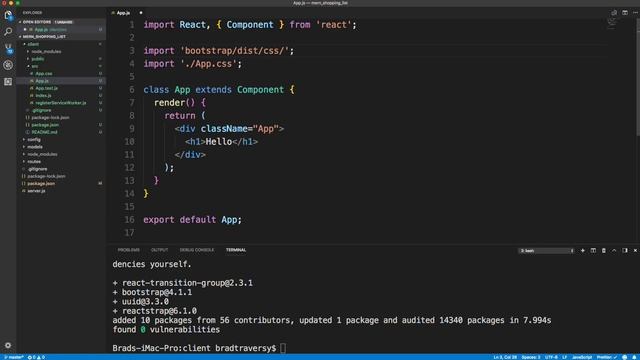Click line number 16 in the gutter
This screenshot has width=640, height=360.
129,220
